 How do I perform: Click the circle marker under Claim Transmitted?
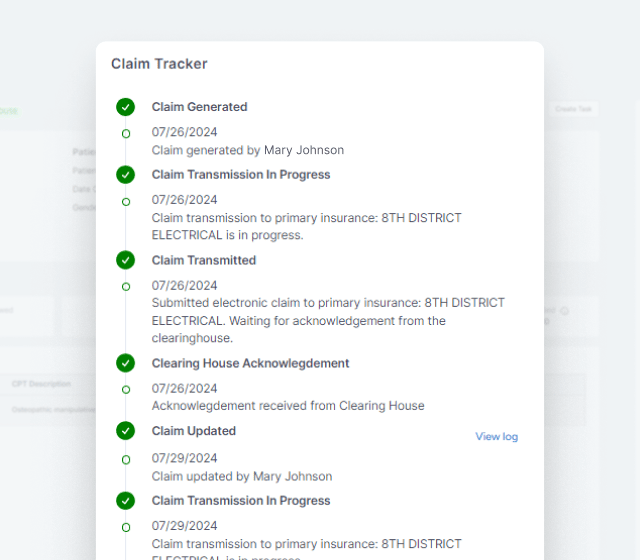(125, 286)
